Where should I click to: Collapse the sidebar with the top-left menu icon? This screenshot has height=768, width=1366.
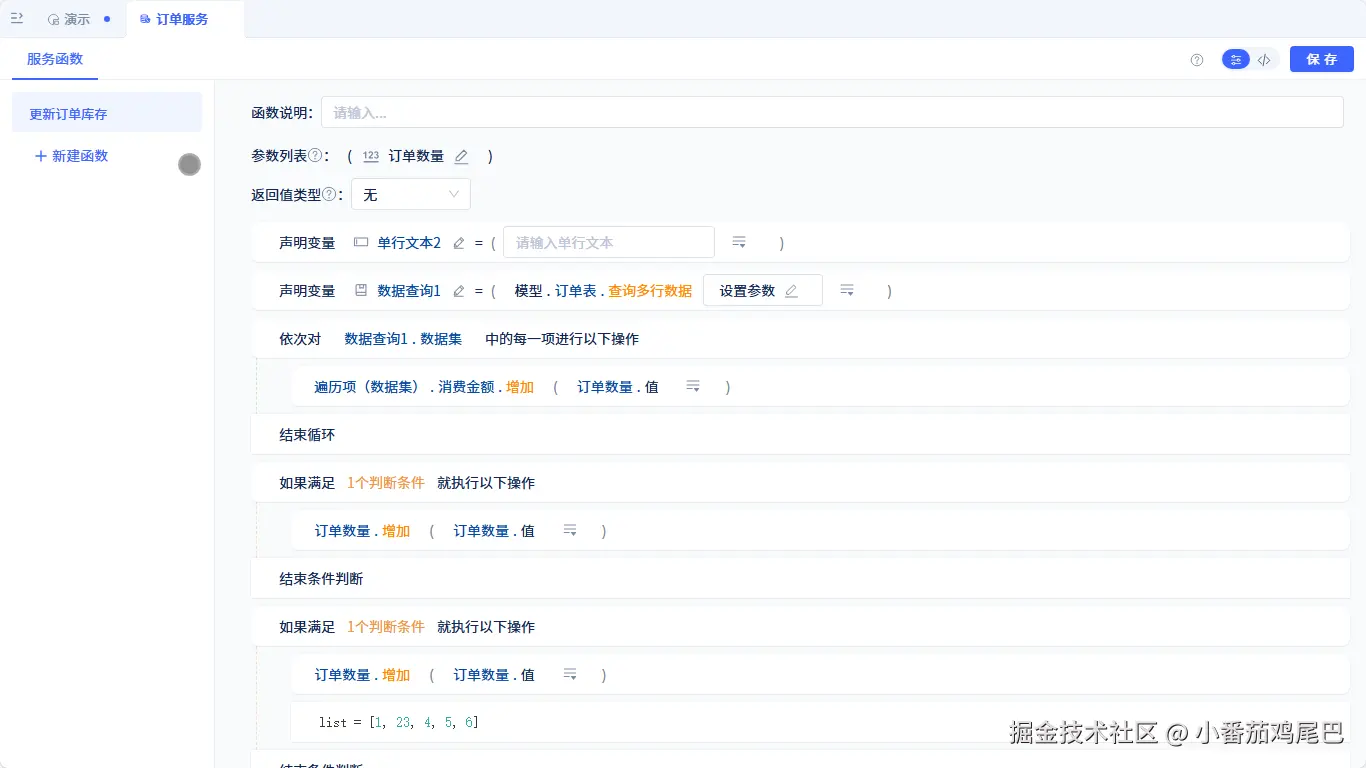coord(17,19)
